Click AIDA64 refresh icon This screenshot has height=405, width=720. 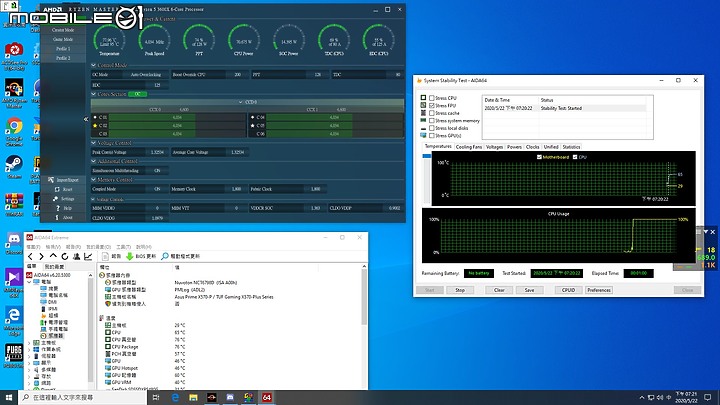65,256
